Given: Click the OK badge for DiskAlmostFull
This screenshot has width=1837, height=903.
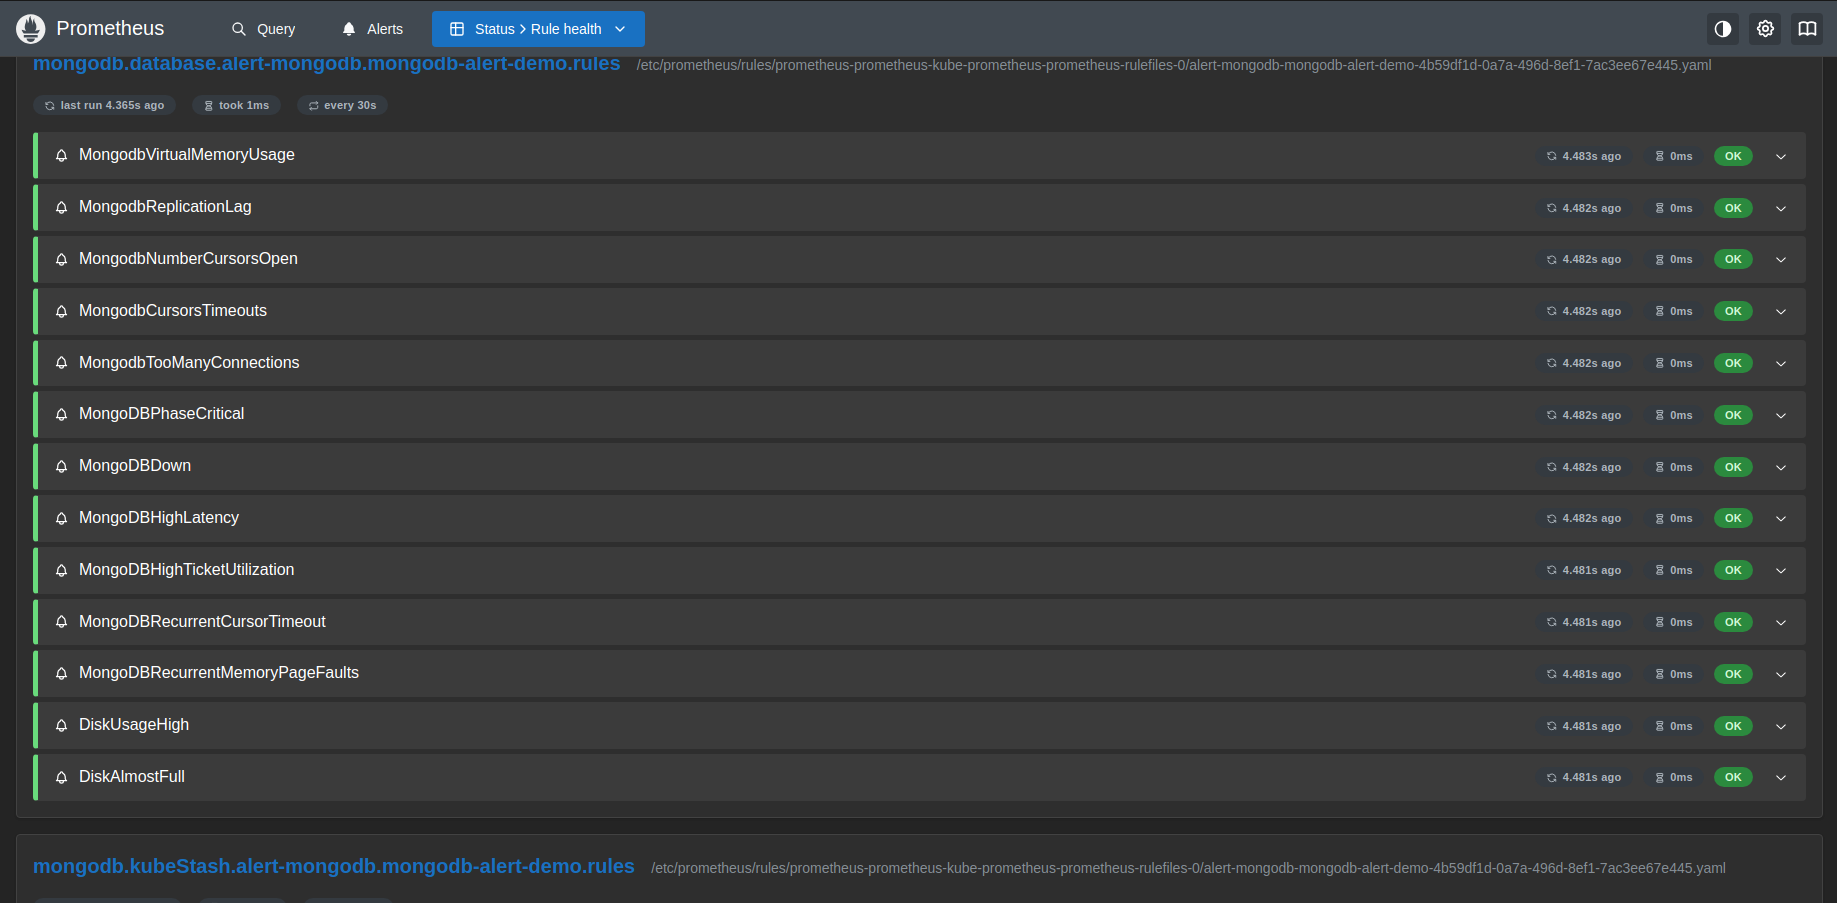Looking at the screenshot, I should (1733, 777).
